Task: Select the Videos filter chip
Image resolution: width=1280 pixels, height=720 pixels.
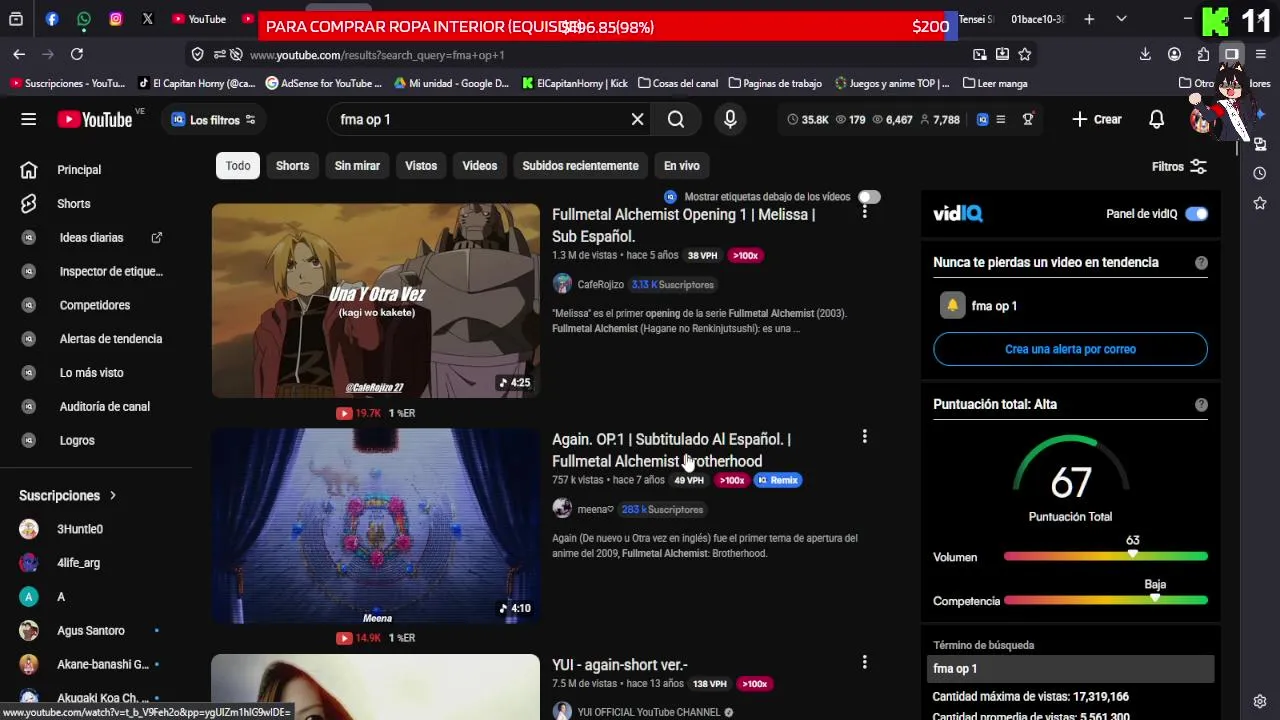Action: point(479,166)
